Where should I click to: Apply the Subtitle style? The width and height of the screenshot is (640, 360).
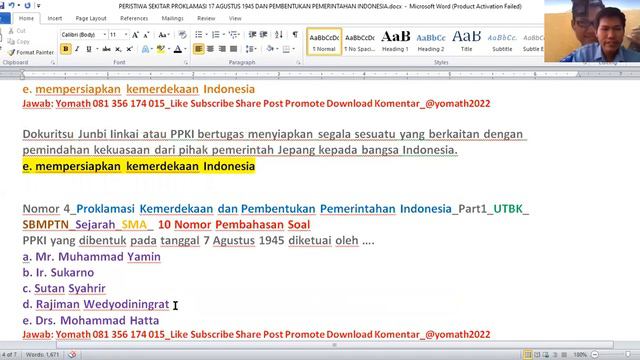(502, 41)
